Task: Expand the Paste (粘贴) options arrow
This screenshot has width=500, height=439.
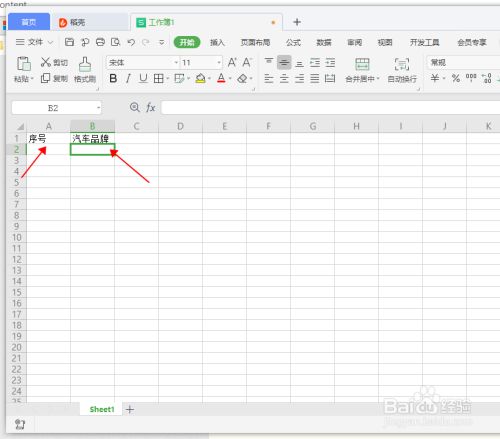Action: tap(32, 79)
